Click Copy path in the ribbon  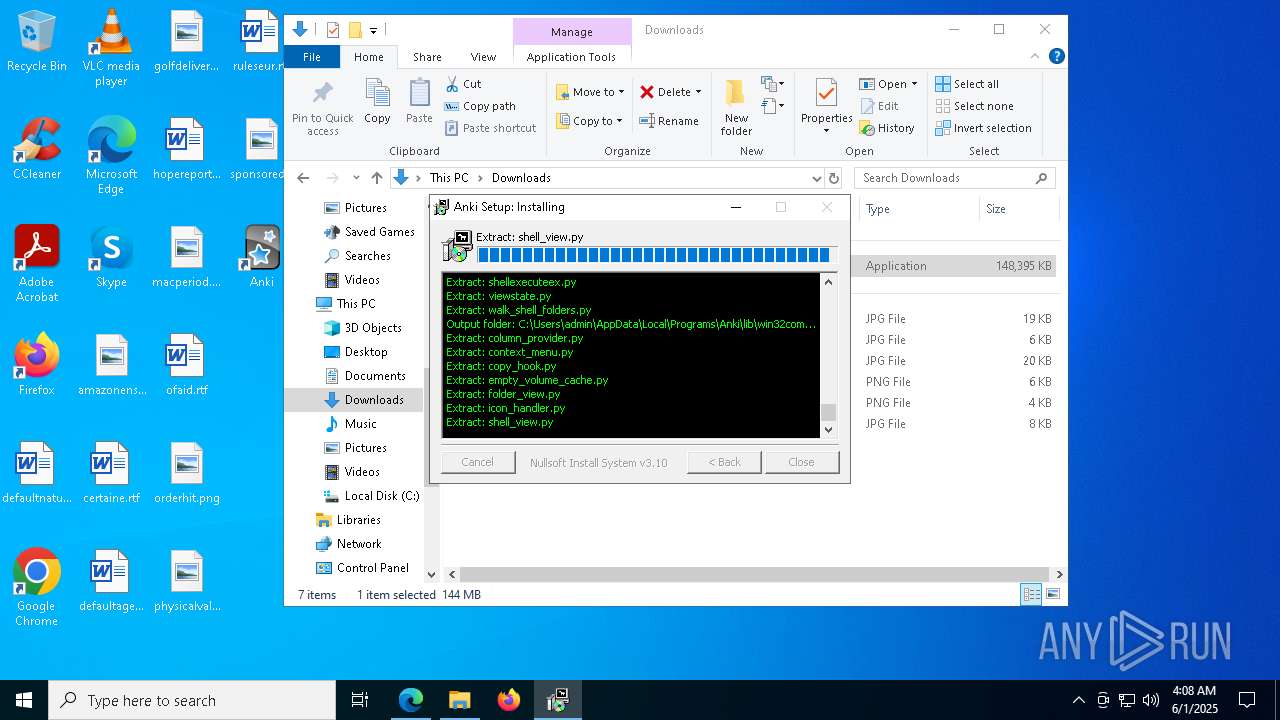pos(480,106)
